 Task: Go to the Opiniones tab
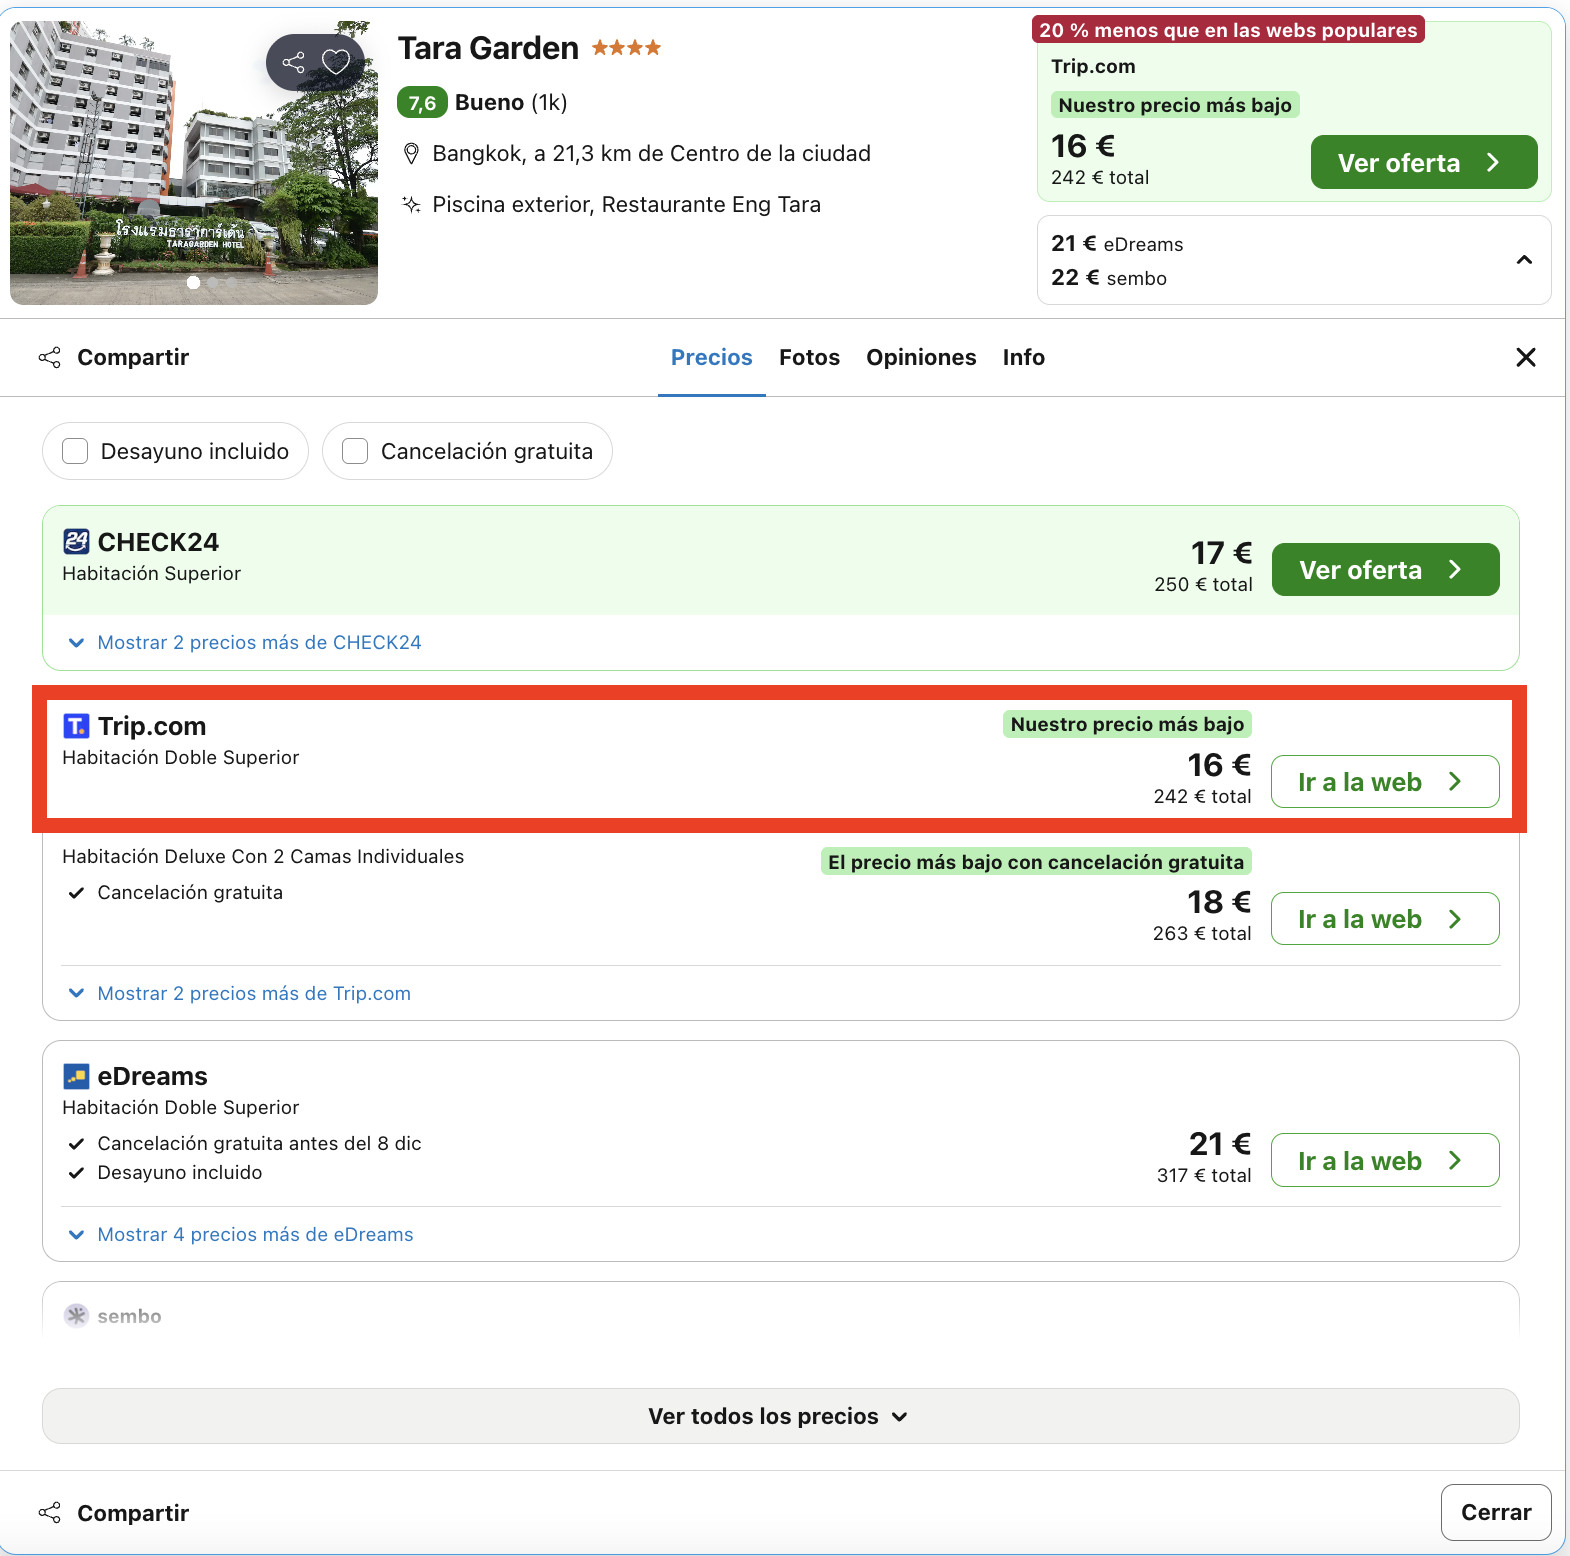click(x=921, y=358)
